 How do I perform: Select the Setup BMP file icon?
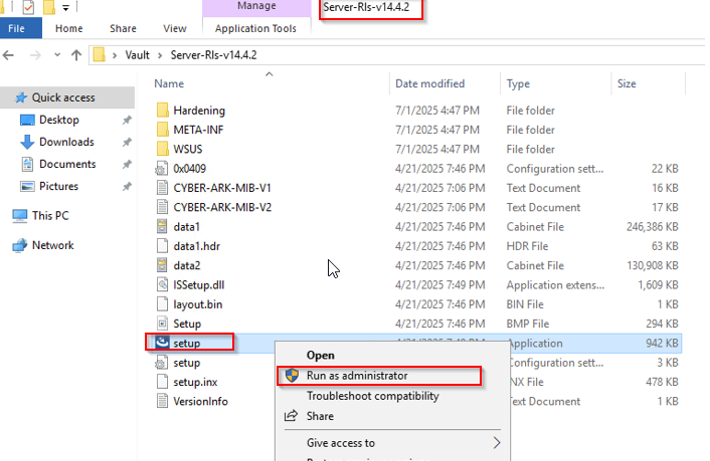[162, 324]
